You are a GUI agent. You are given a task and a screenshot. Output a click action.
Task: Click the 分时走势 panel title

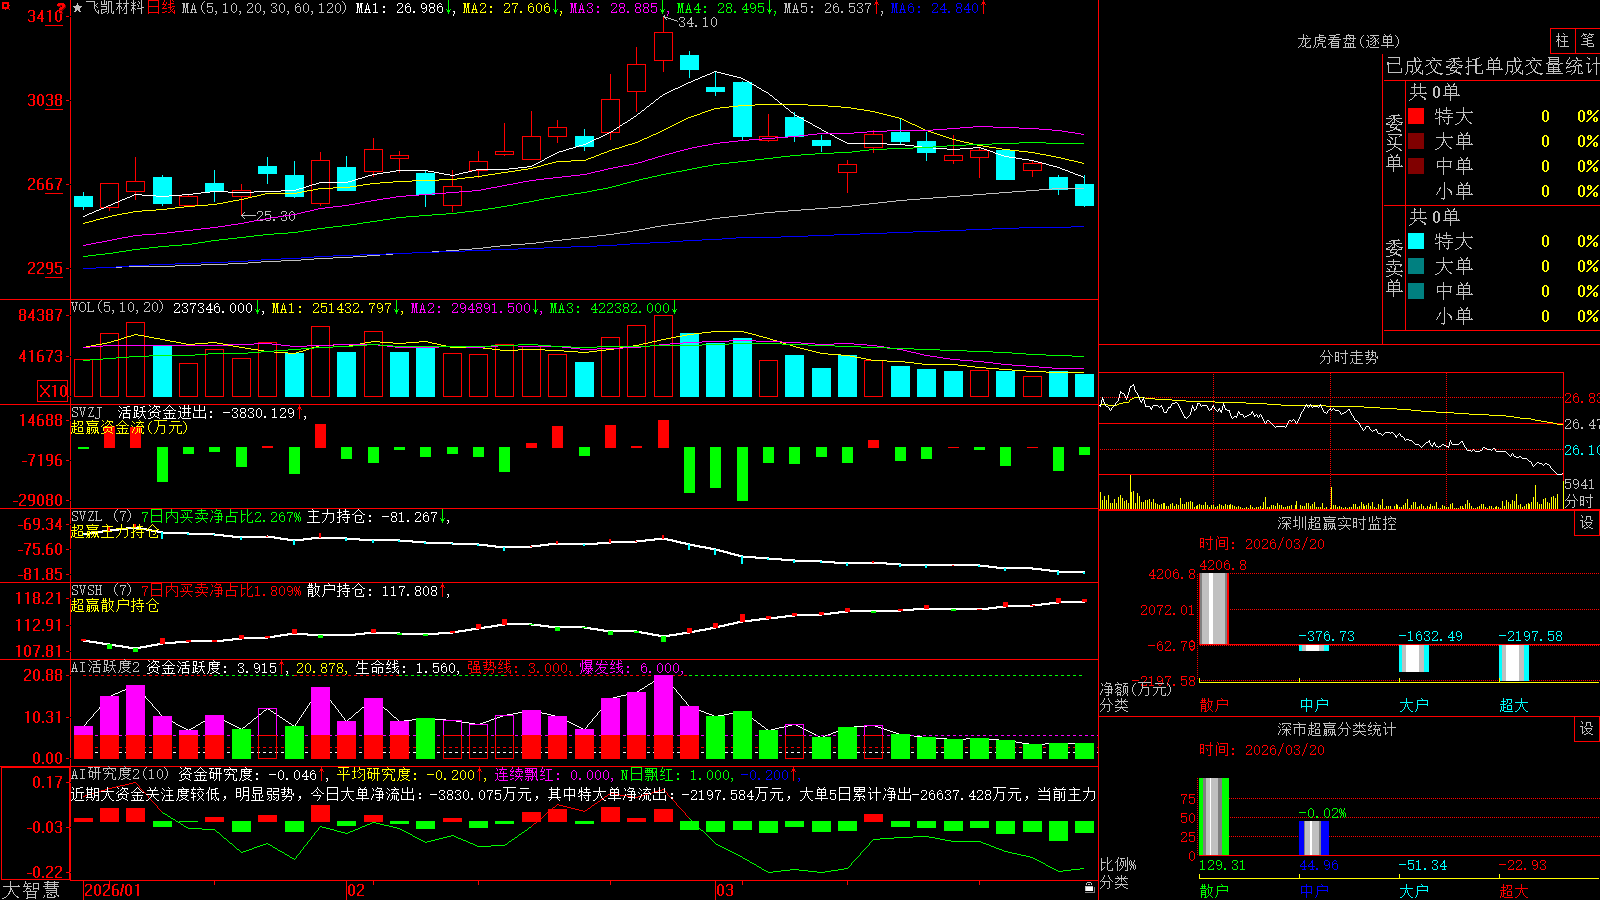(x=1348, y=357)
